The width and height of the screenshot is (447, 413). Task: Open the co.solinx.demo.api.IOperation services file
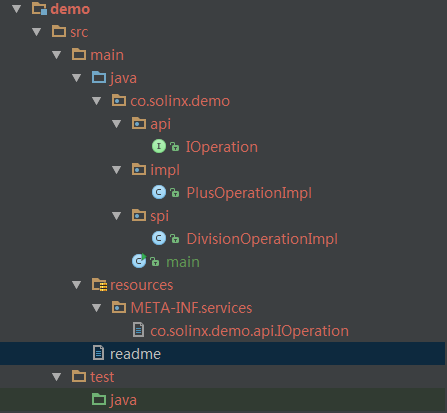249,331
